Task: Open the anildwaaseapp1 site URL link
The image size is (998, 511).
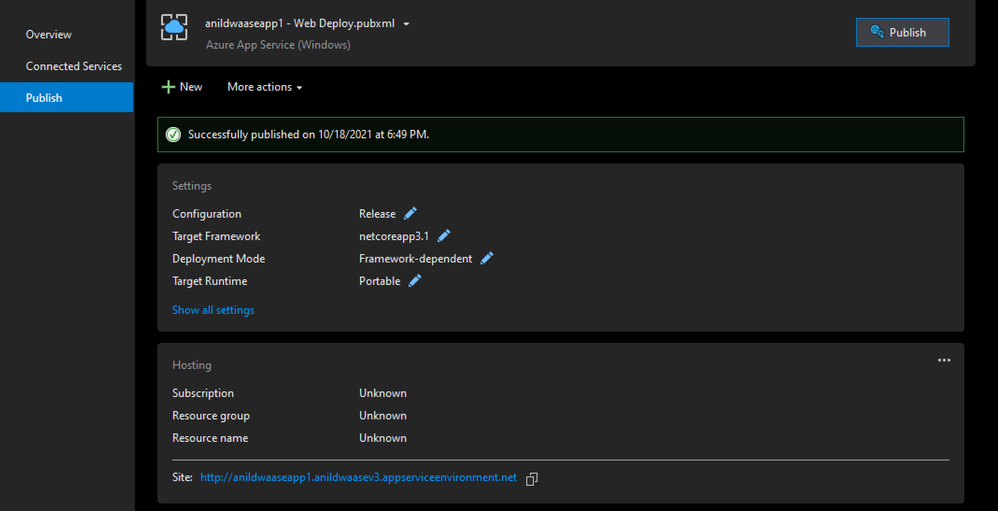Action: point(358,477)
